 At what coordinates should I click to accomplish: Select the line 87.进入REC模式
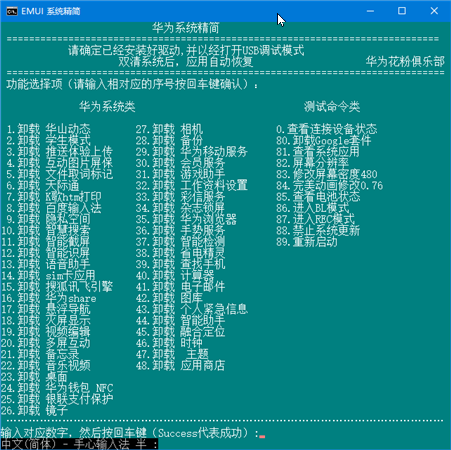pyautogui.click(x=315, y=219)
